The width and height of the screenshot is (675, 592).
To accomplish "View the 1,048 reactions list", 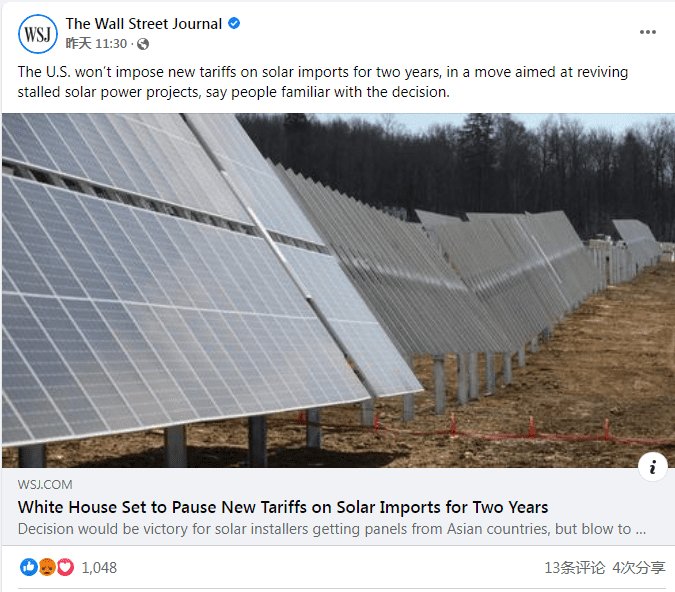I will click(x=99, y=568).
